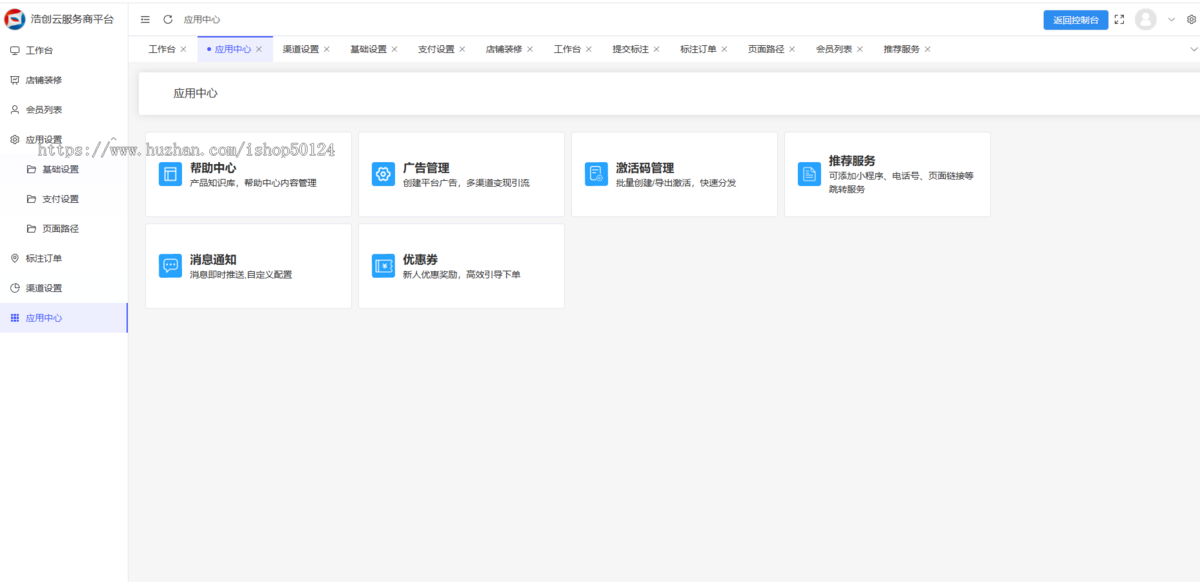Close the 支付设置 tab
Image resolution: width=1200 pixels, height=582 pixels.
(462, 48)
